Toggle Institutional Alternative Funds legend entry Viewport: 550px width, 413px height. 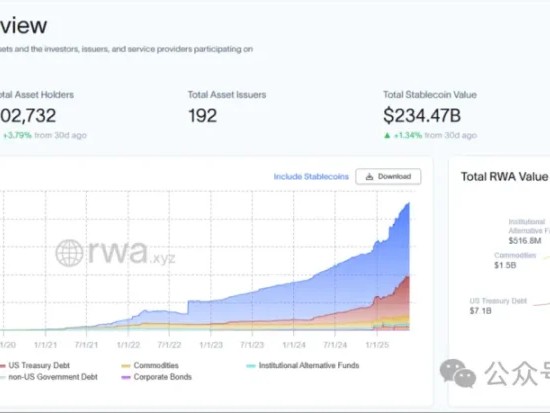[x=303, y=365]
